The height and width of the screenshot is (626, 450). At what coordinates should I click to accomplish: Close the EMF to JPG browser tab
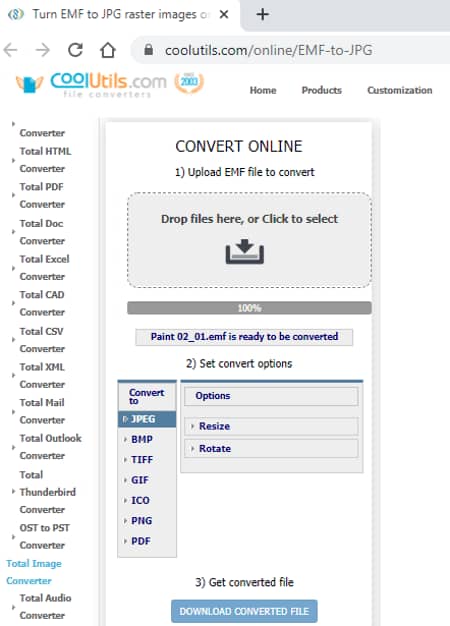coord(224,14)
